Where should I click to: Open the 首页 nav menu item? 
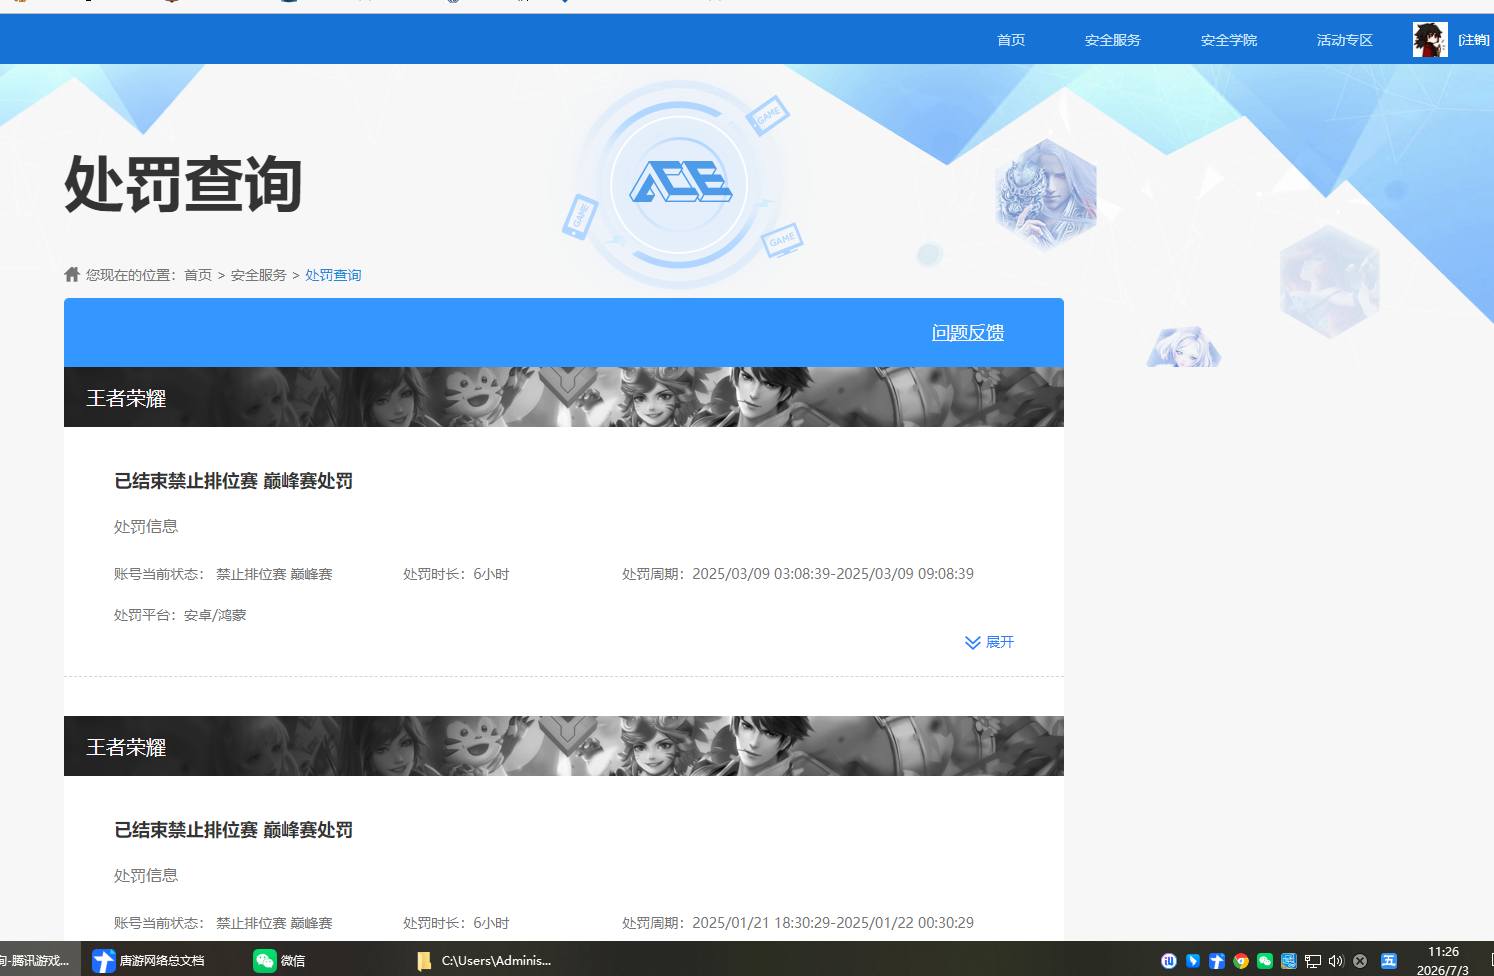click(x=1011, y=40)
